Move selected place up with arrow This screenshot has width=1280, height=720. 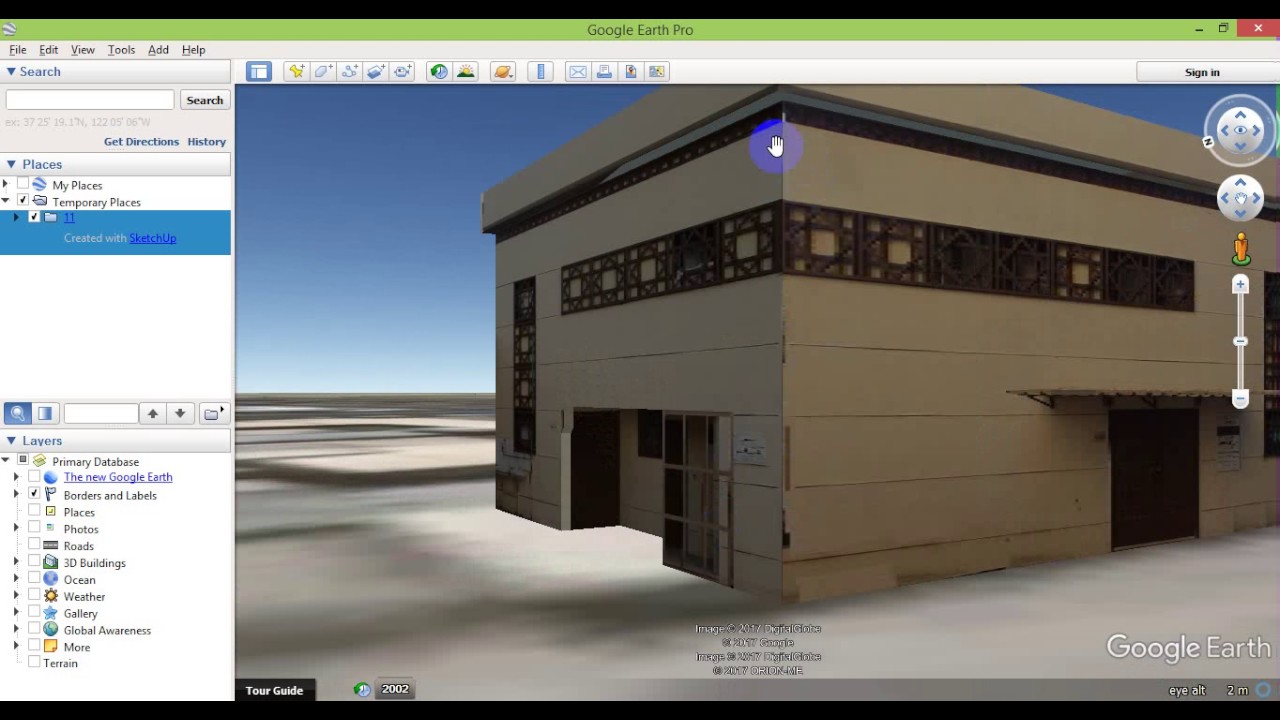152,413
